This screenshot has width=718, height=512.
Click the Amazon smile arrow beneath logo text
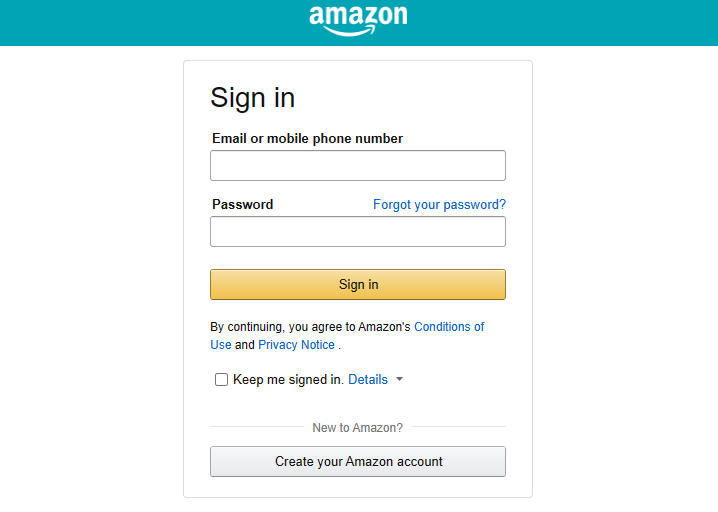tap(349, 31)
